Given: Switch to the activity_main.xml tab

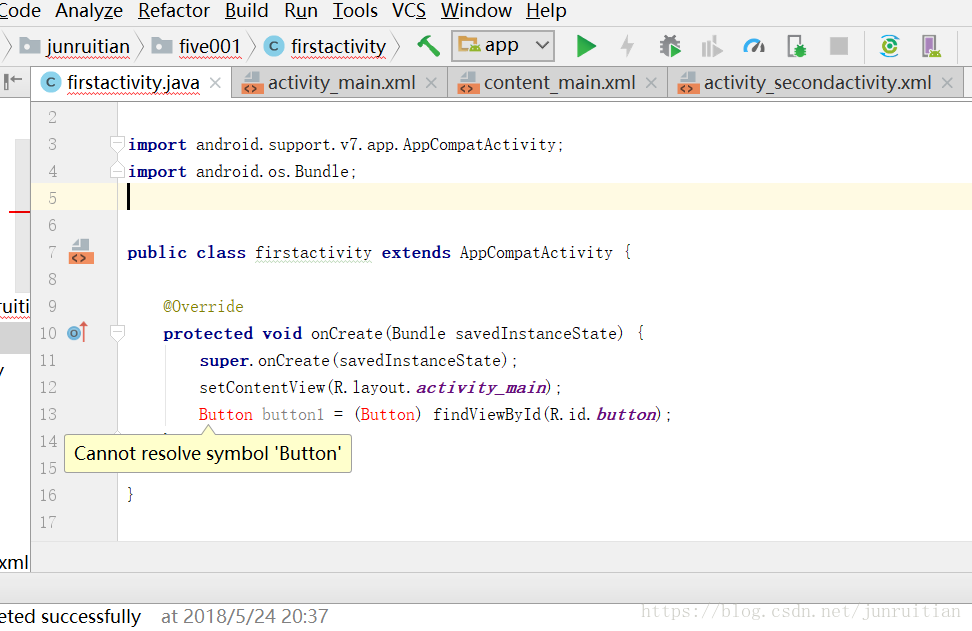Looking at the screenshot, I should tap(342, 82).
